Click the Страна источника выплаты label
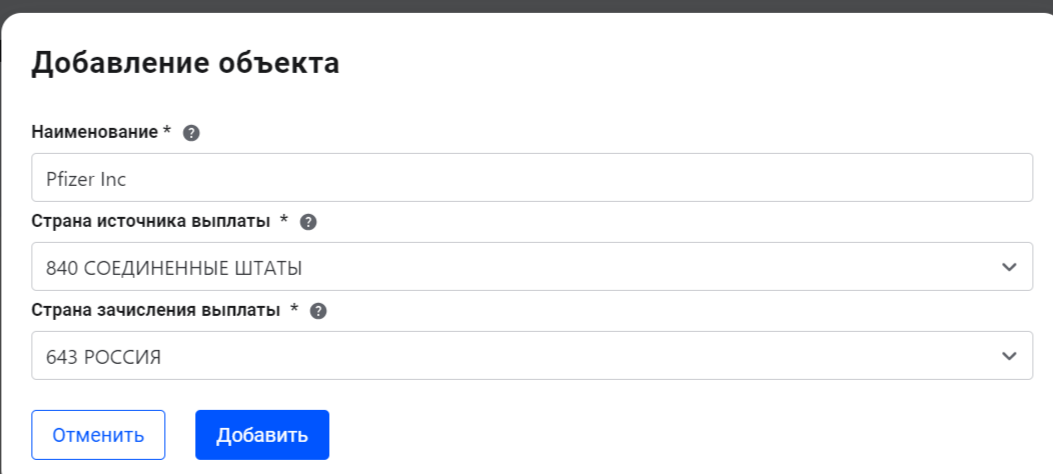Viewport: 1053px width, 474px height. pyautogui.click(x=151, y=221)
